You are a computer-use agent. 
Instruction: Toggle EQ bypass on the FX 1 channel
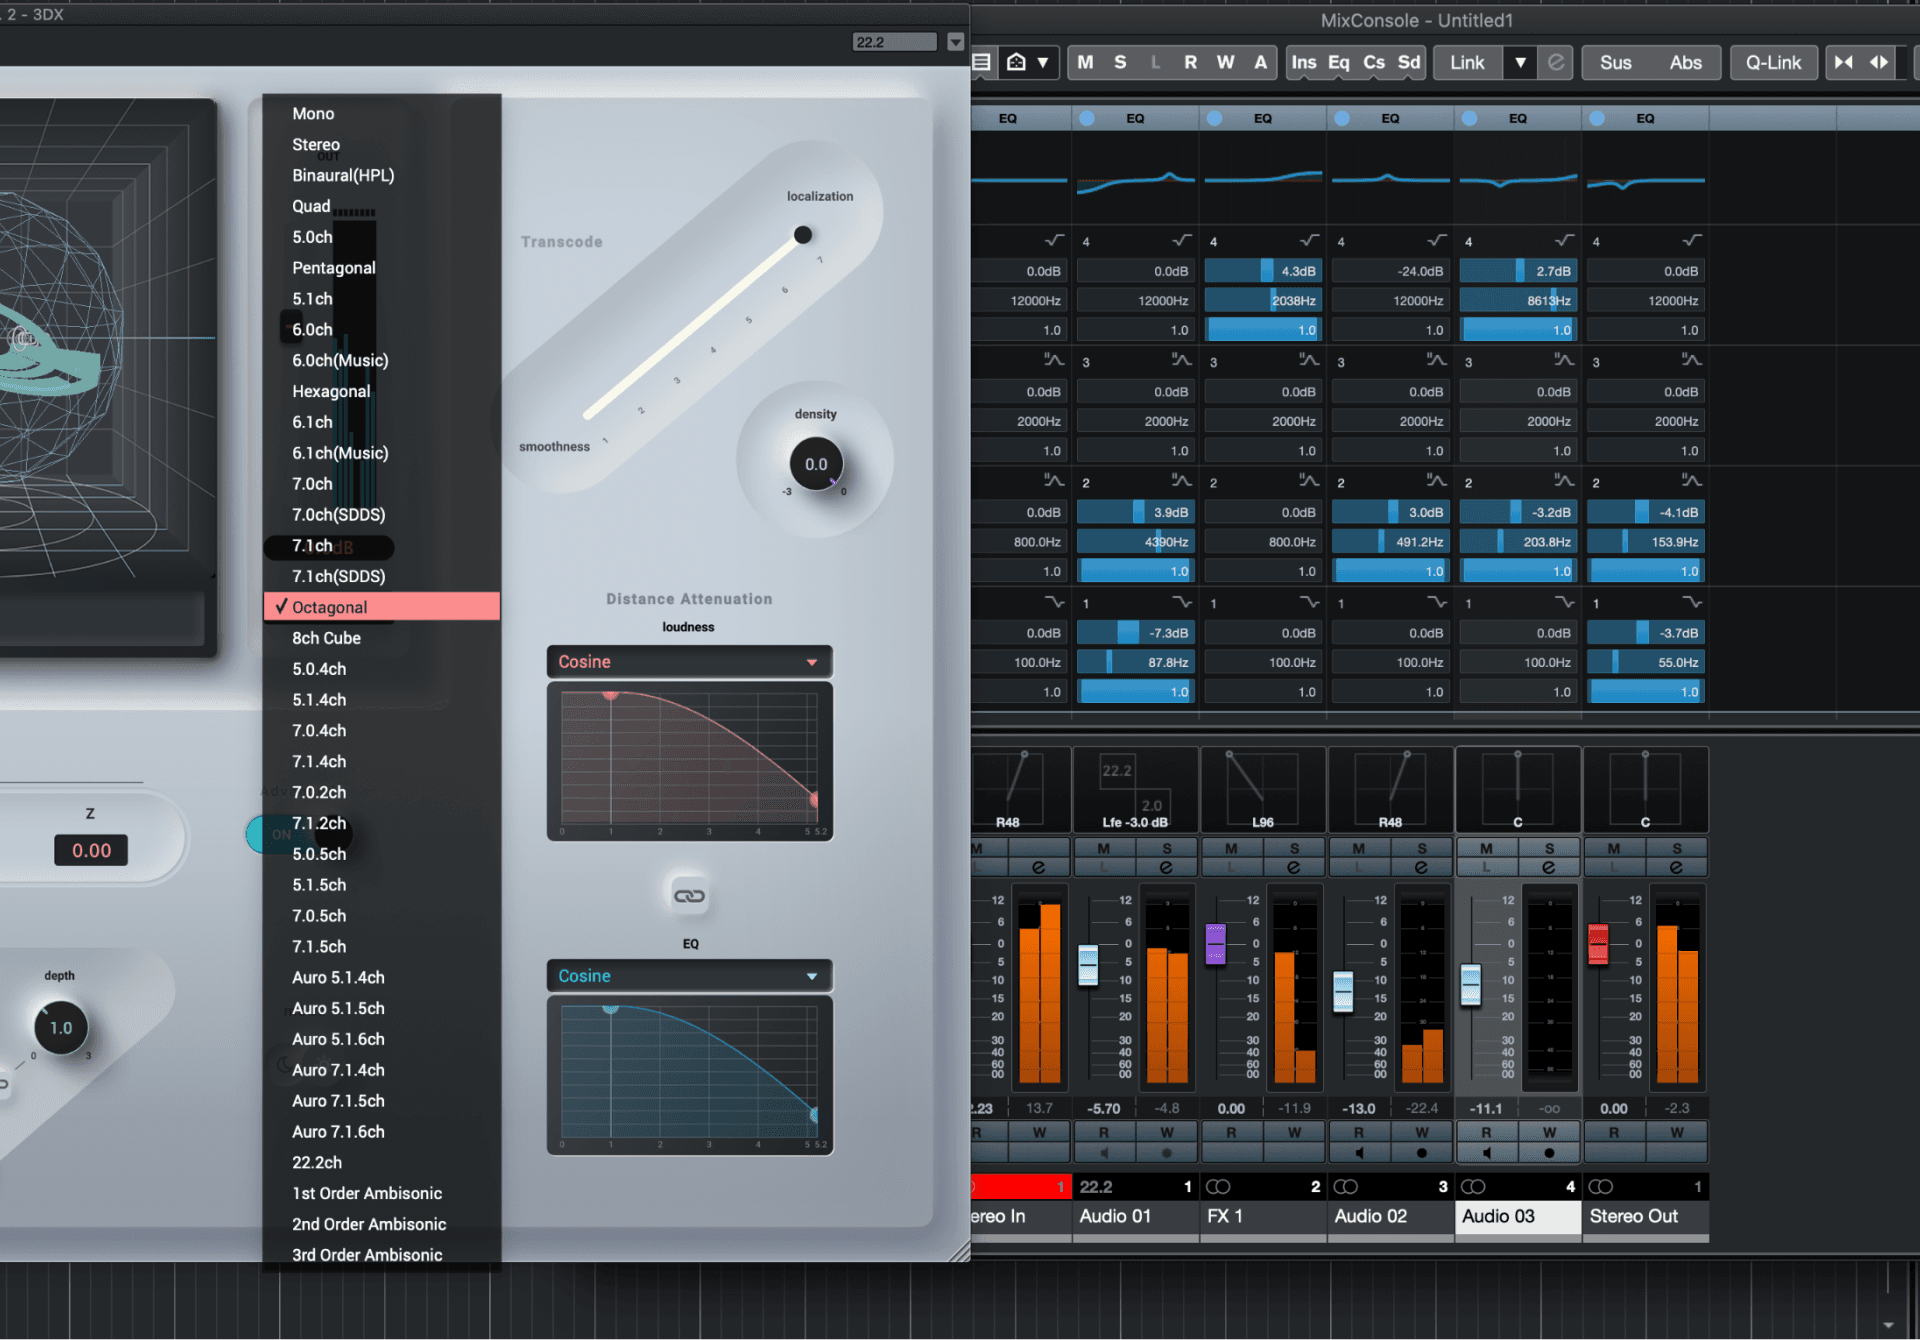pyautogui.click(x=1214, y=118)
